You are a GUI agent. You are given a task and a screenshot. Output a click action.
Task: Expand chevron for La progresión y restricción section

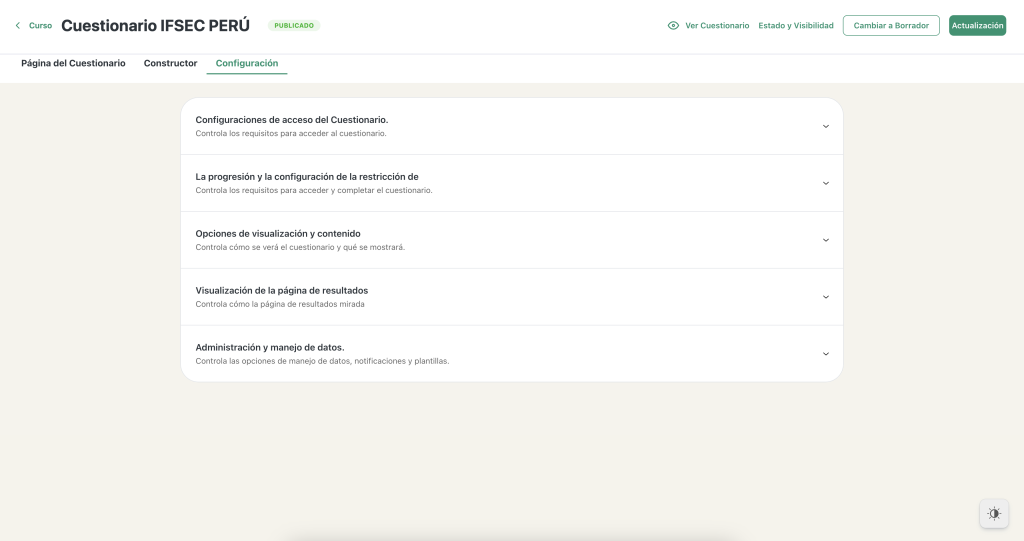(825, 184)
